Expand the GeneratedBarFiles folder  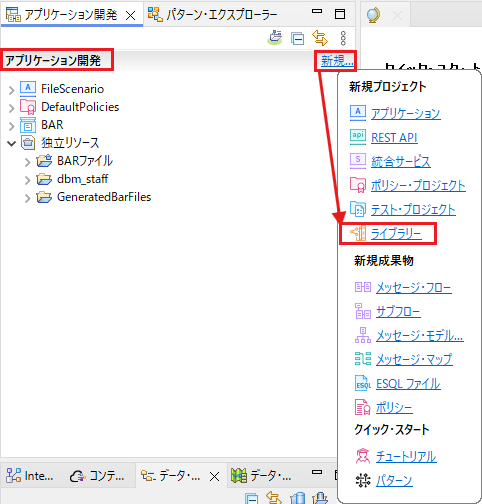point(28,198)
